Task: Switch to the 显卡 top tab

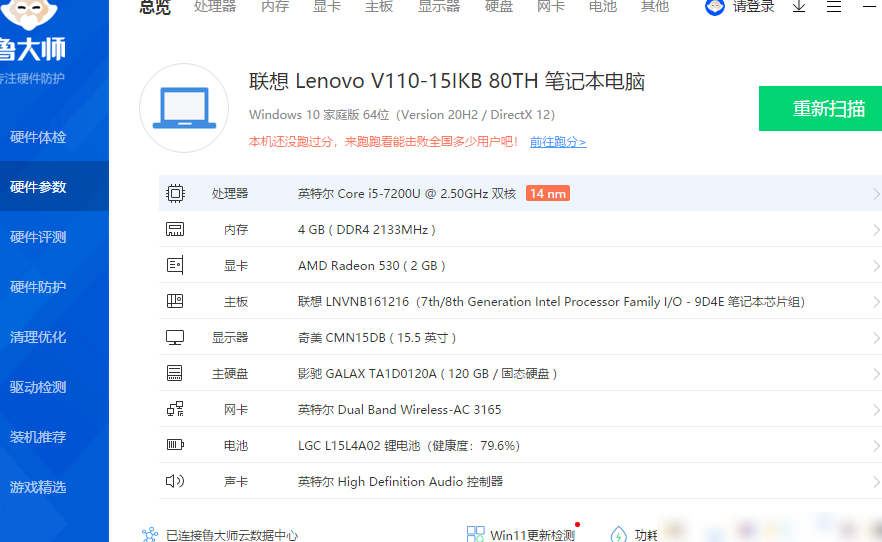Action: (327, 7)
